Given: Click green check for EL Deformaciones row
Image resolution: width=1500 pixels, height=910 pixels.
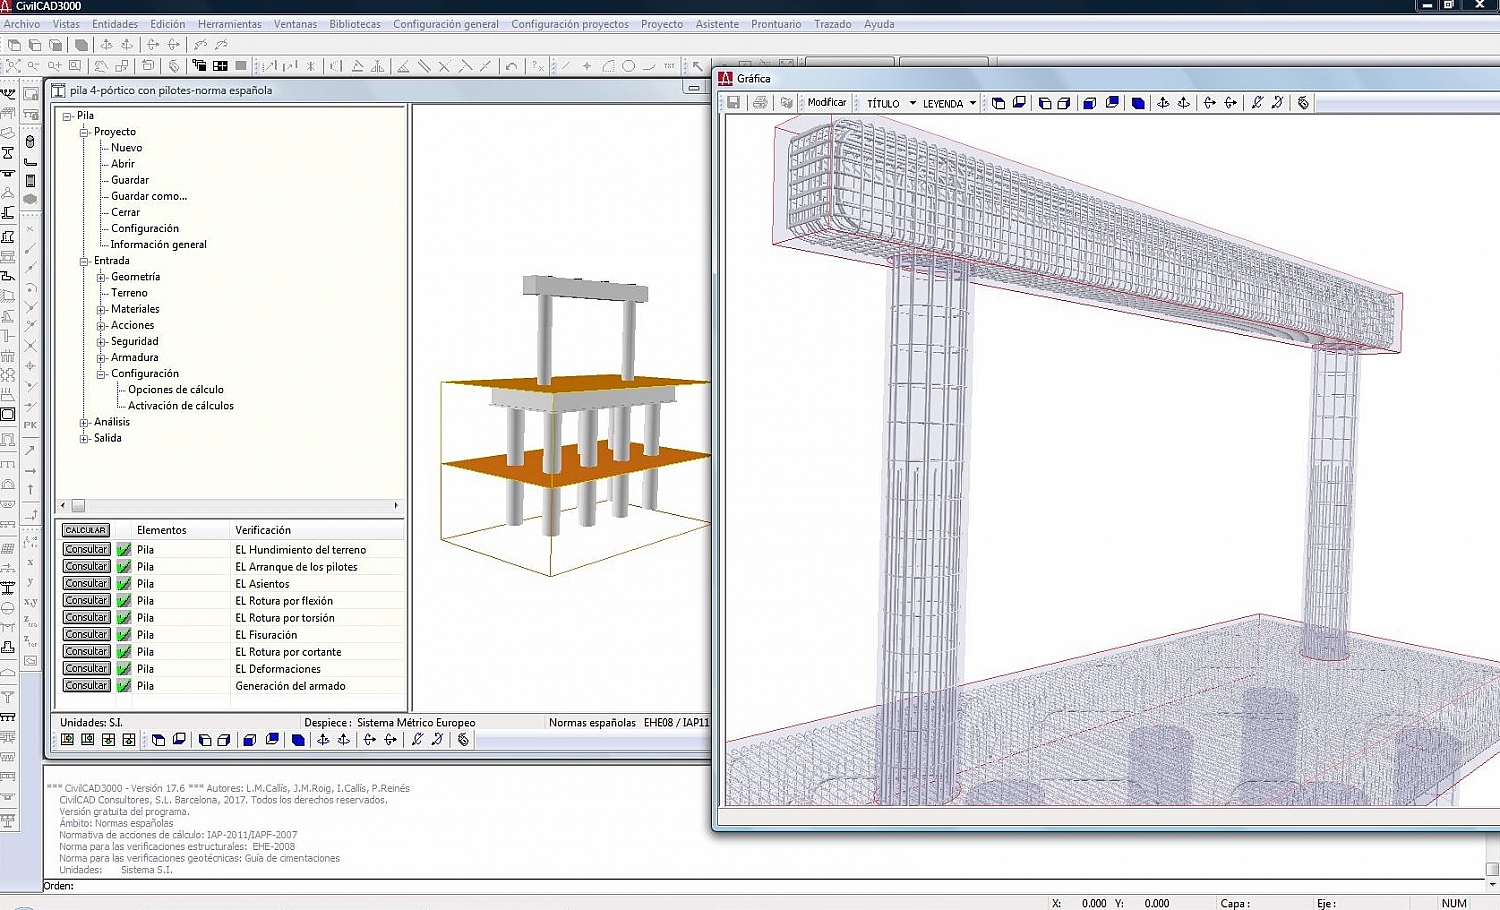Looking at the screenshot, I should pos(124,668).
